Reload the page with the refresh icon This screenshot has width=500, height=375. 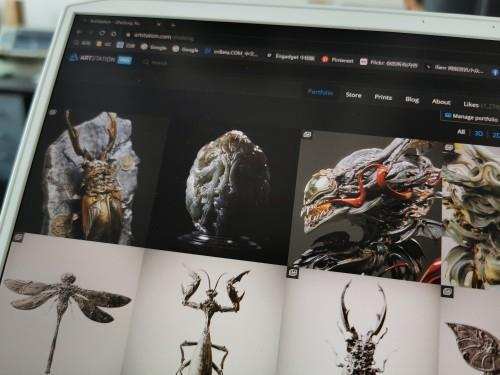click(x=102, y=33)
